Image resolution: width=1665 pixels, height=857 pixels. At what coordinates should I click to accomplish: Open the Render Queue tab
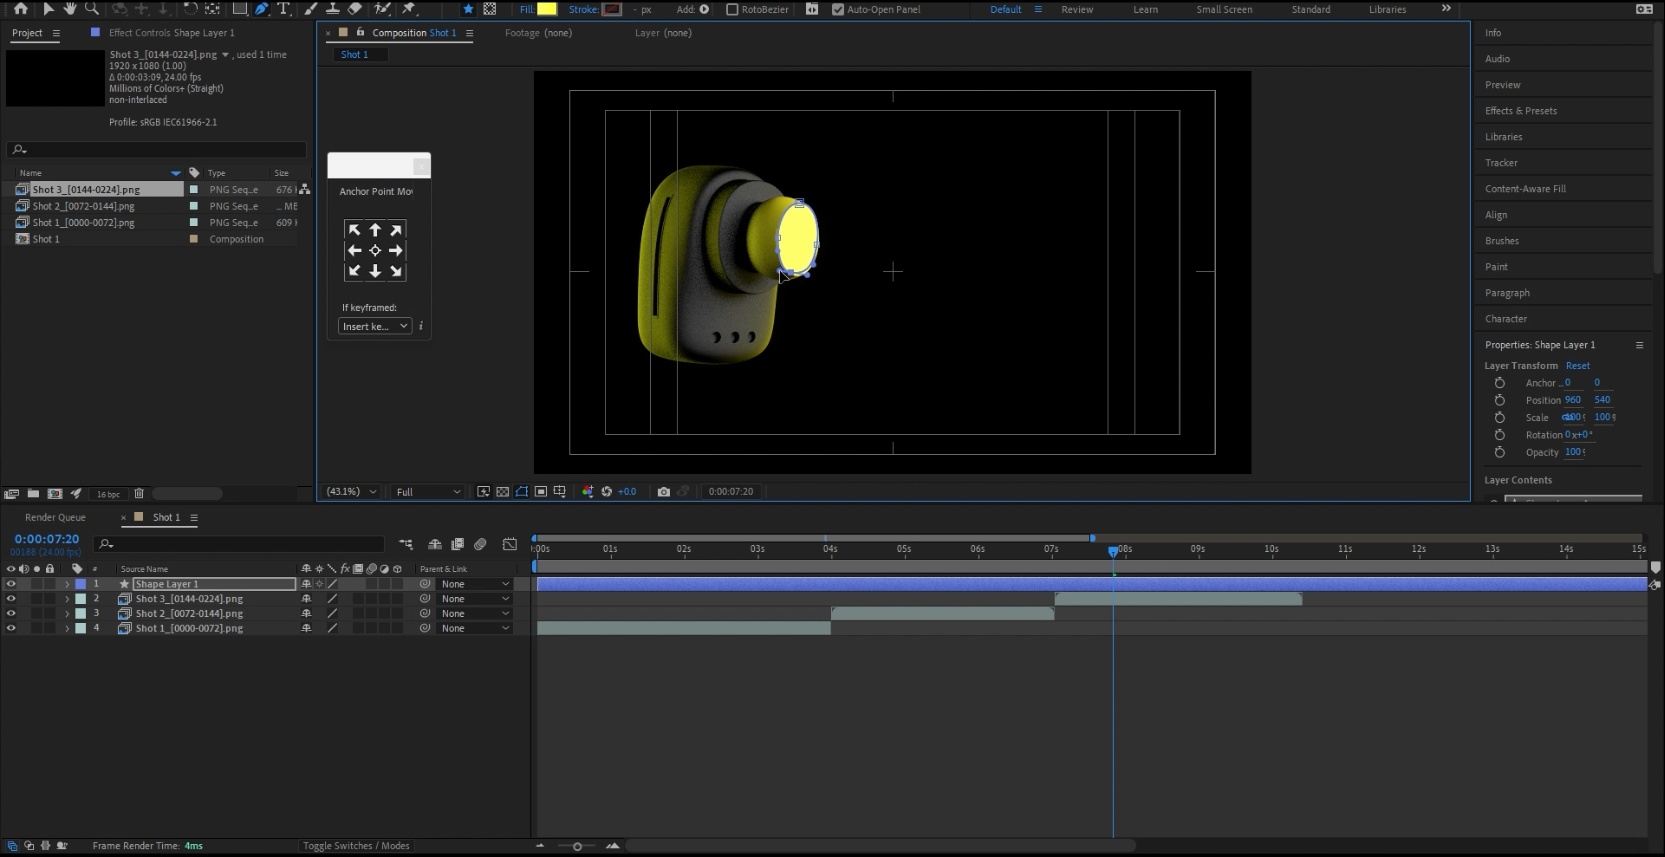pyautogui.click(x=55, y=517)
